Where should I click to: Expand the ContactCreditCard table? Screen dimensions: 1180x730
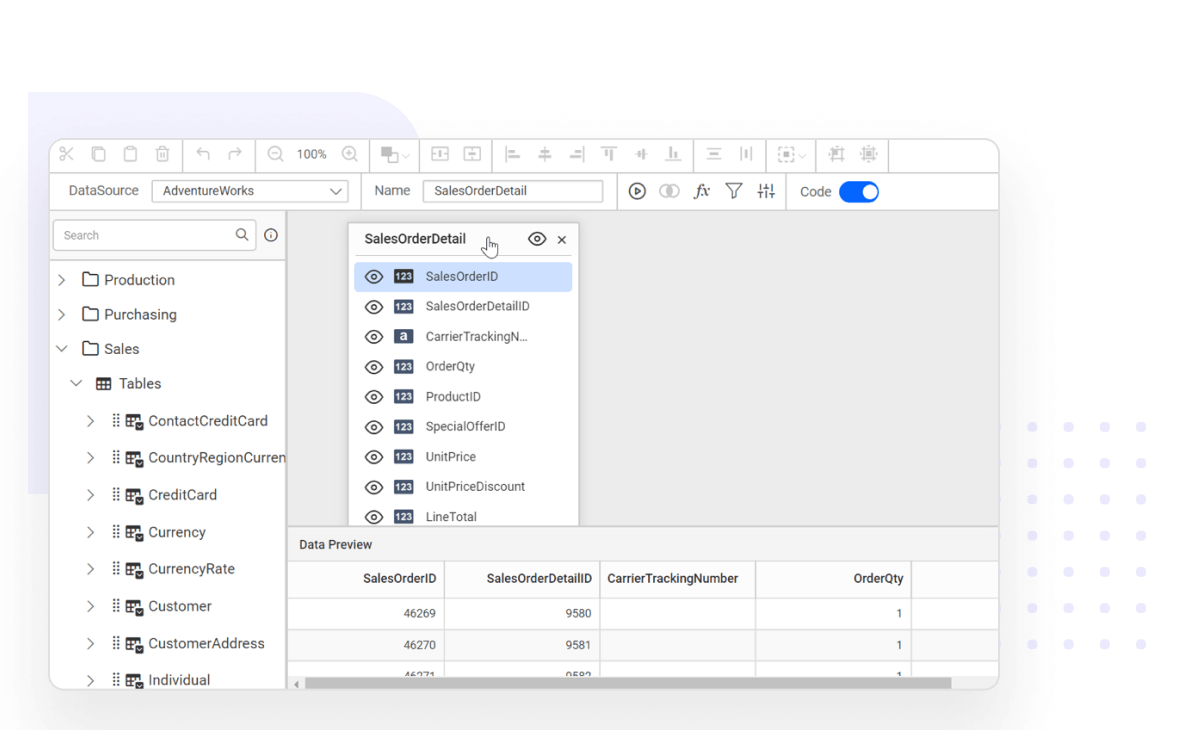tap(90, 421)
